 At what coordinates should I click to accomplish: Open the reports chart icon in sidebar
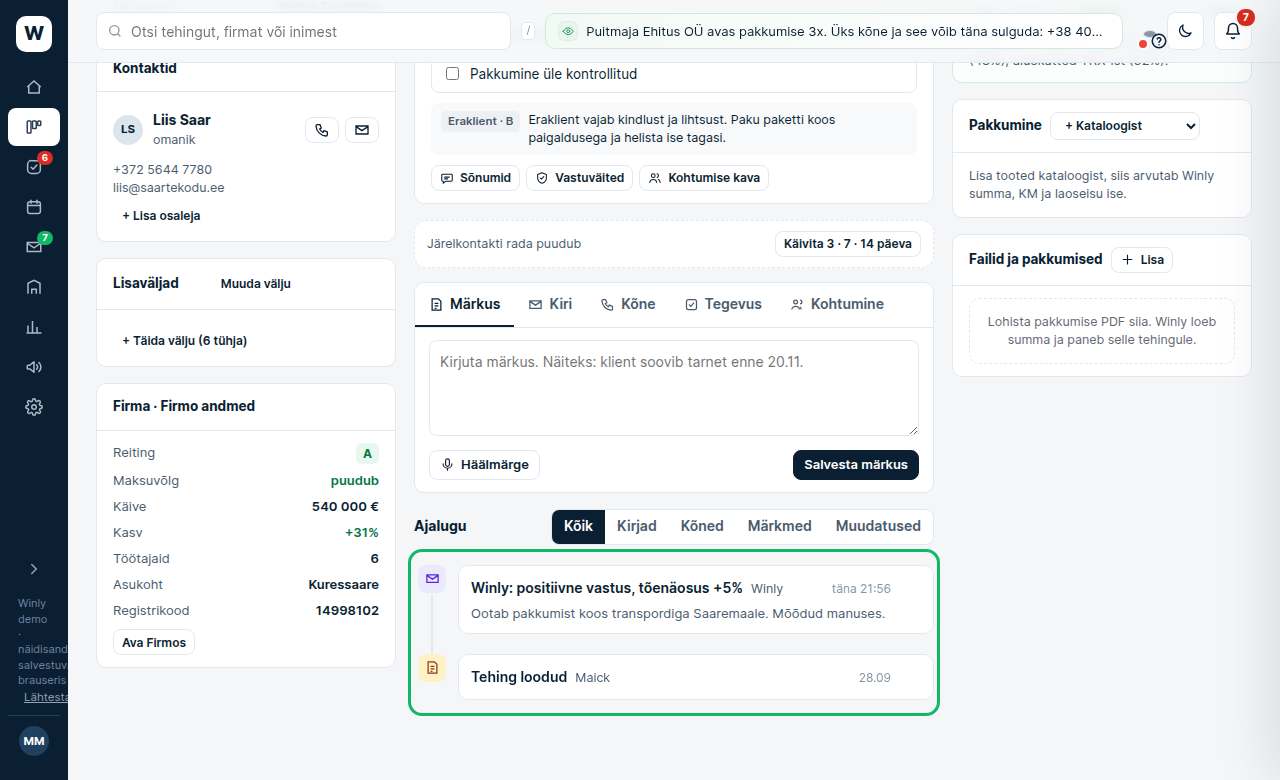pyautogui.click(x=34, y=327)
